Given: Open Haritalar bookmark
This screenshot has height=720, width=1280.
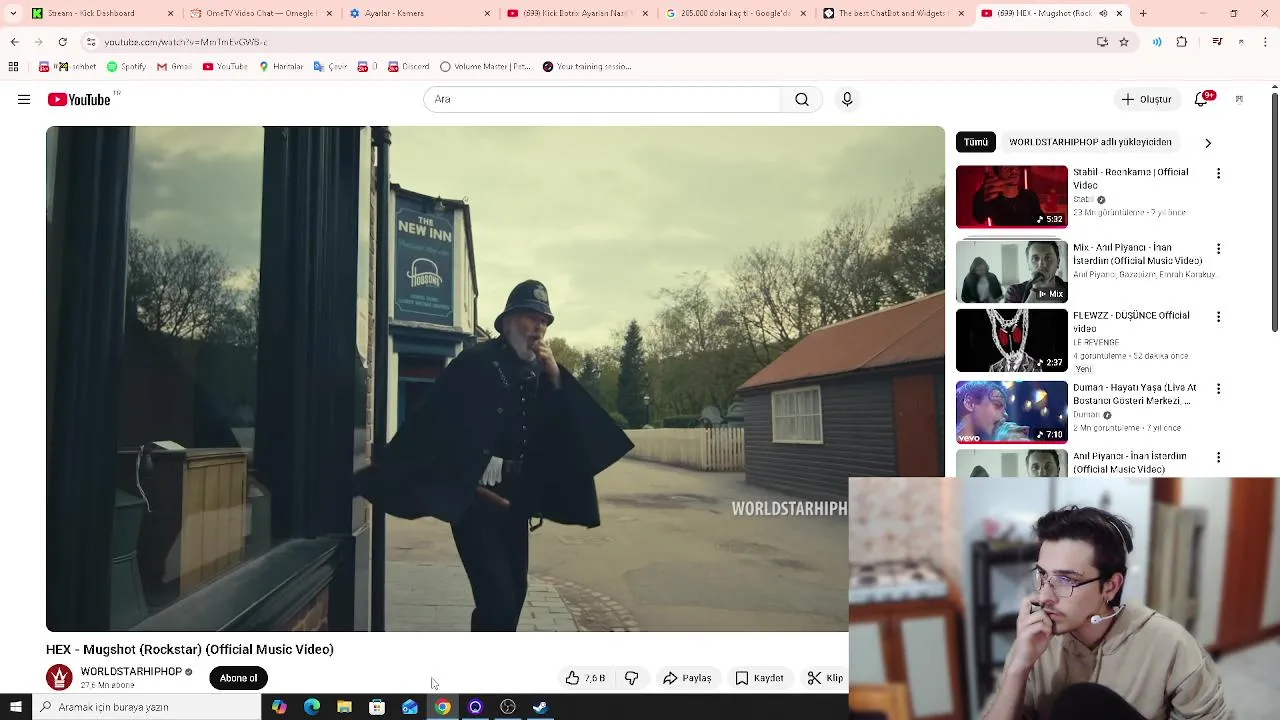Looking at the screenshot, I should tap(281, 67).
